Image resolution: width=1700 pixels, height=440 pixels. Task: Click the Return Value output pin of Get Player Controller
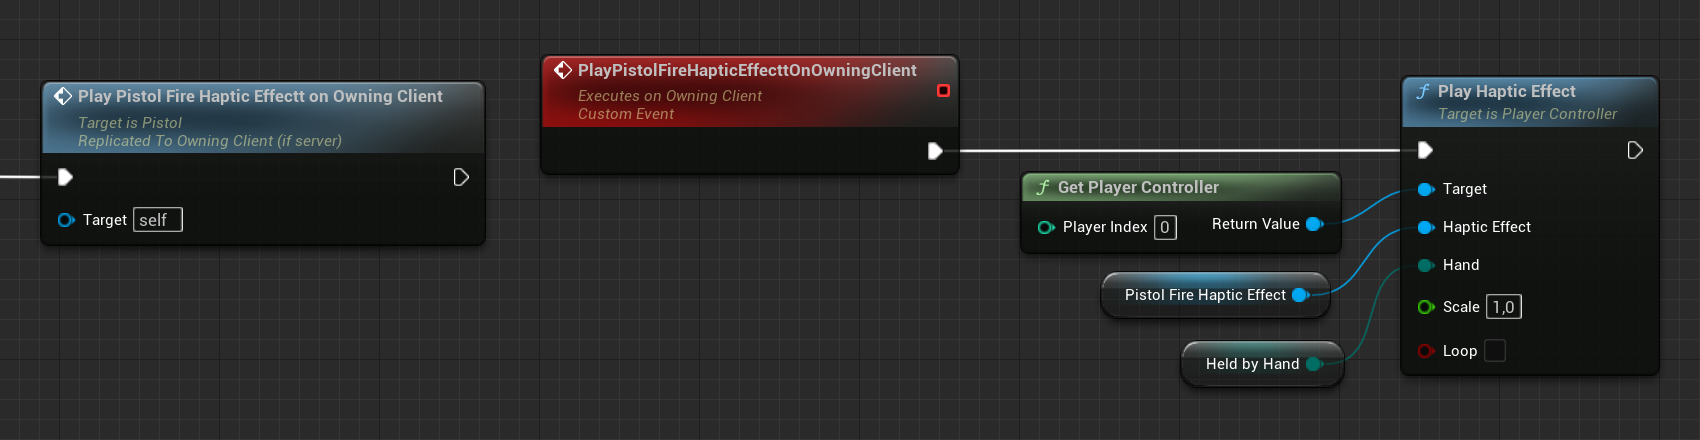click(1315, 224)
